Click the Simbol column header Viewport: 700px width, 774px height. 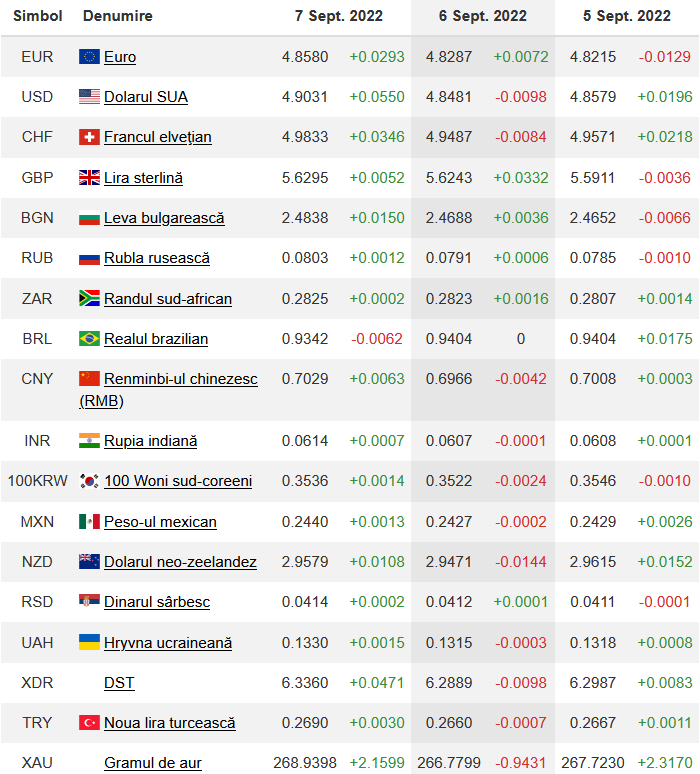click(x=37, y=16)
